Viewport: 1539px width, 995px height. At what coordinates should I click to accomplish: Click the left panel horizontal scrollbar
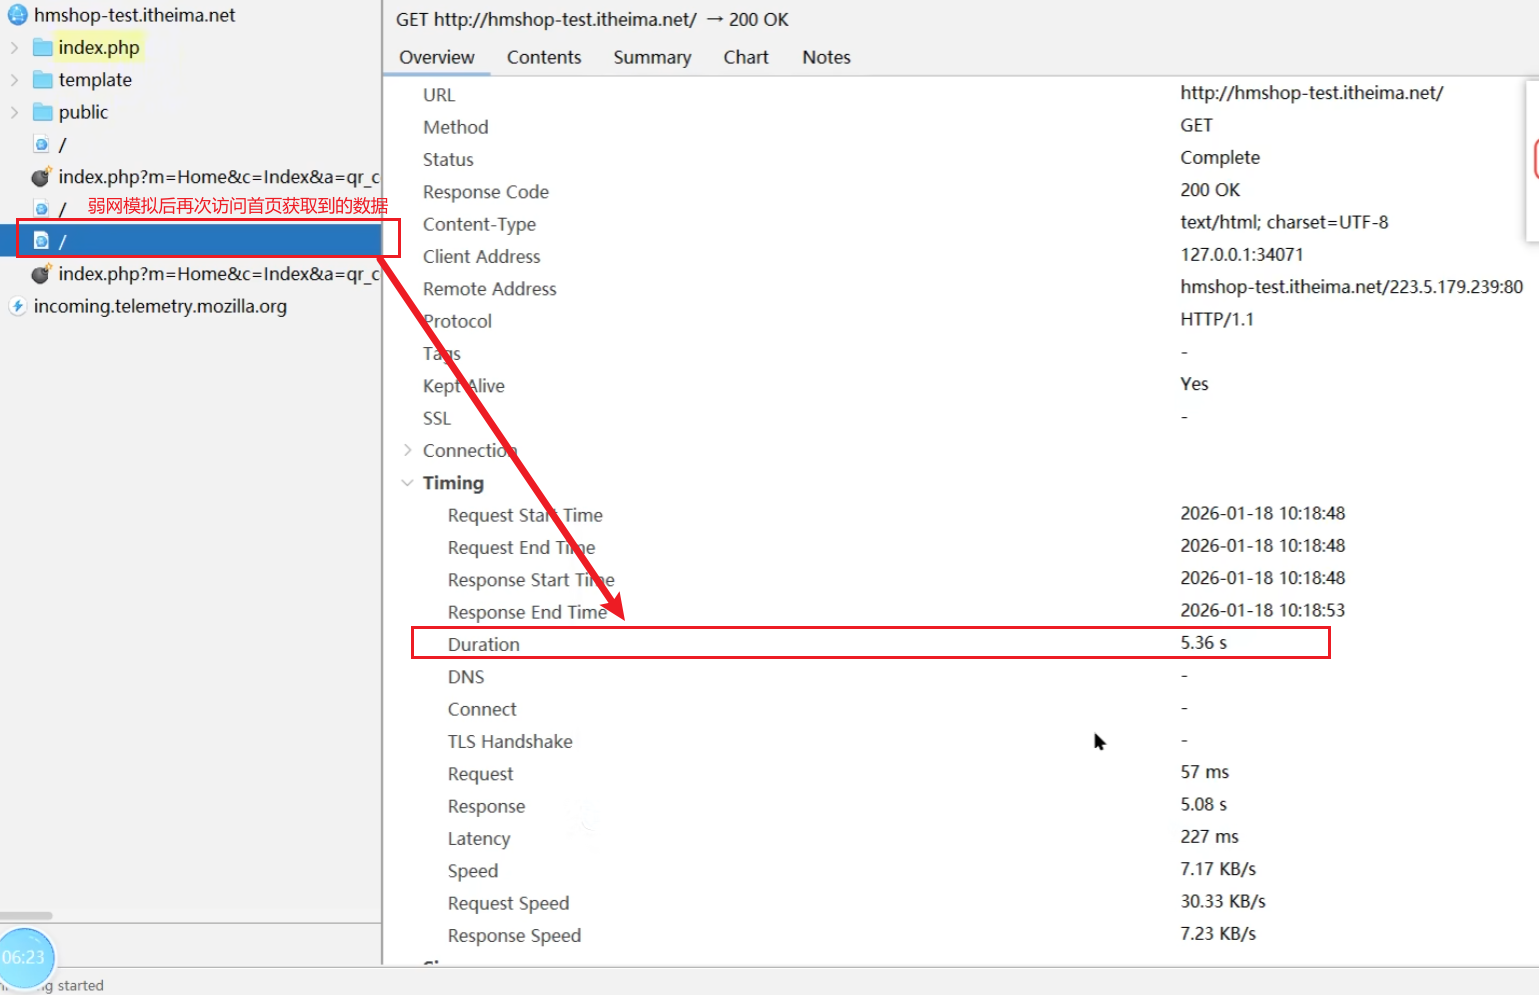[x=27, y=915]
